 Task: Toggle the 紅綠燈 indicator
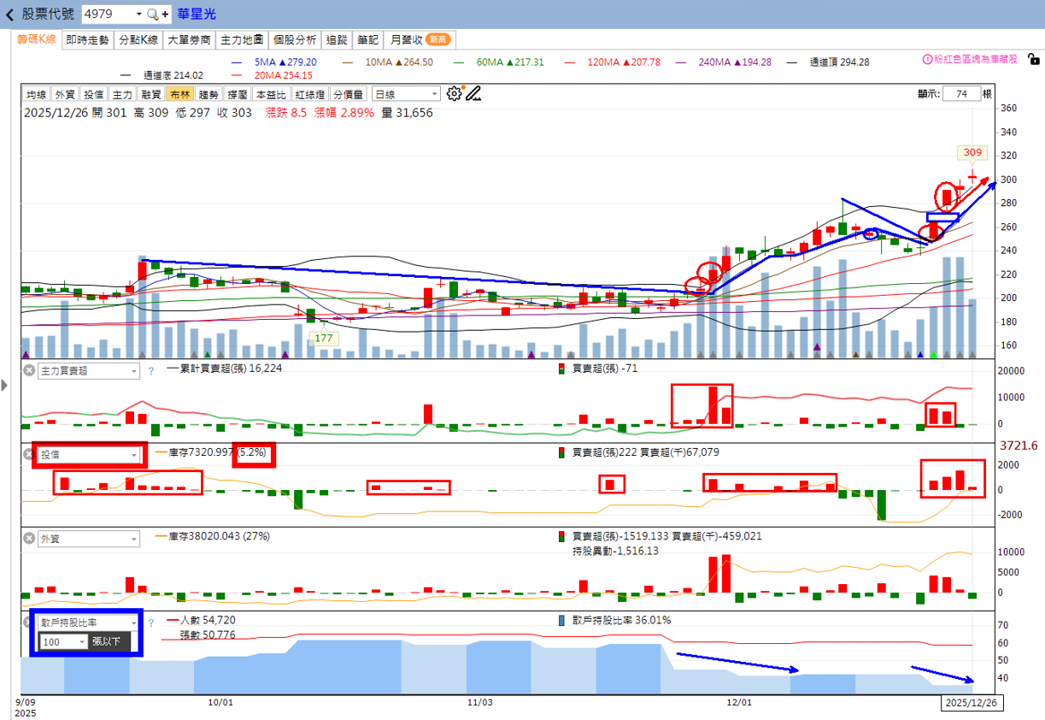pyautogui.click(x=310, y=95)
